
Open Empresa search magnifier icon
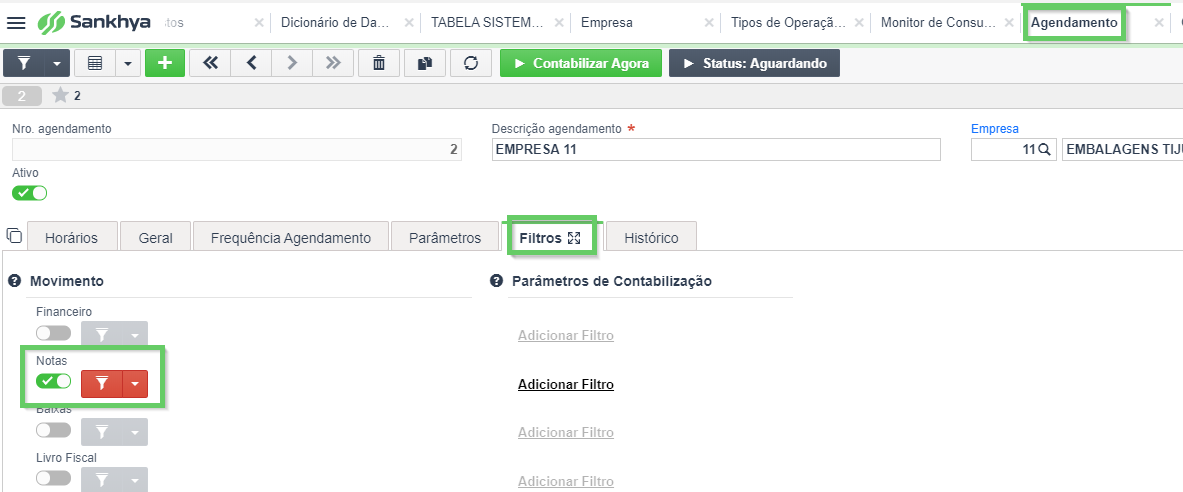1045,149
